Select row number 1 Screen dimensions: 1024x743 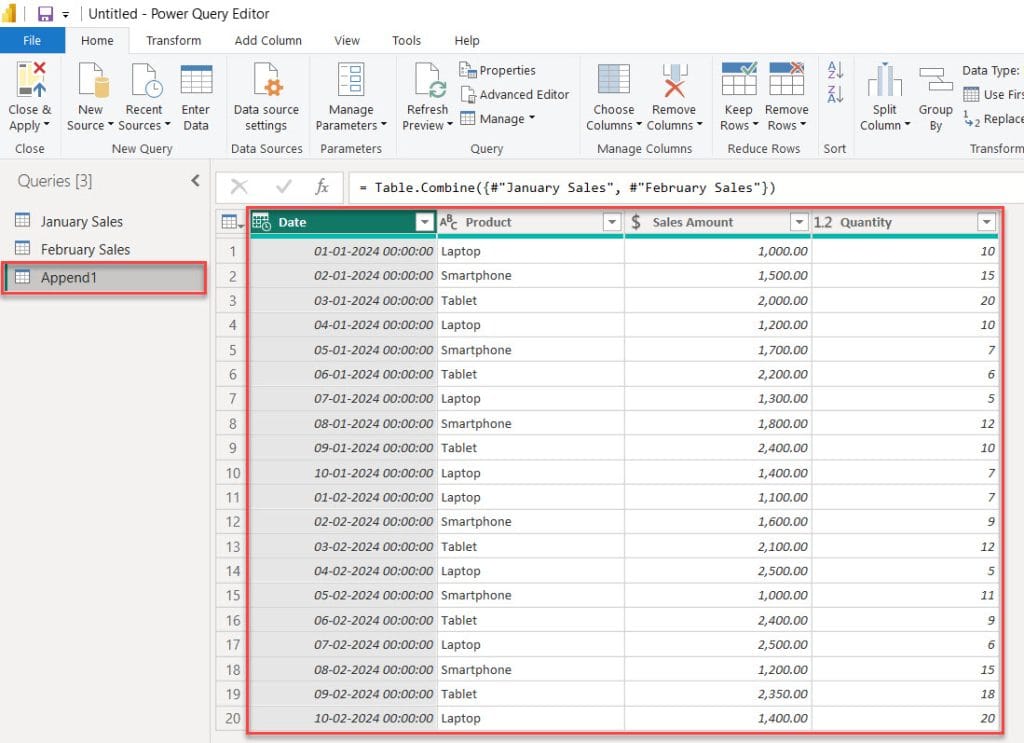point(232,251)
